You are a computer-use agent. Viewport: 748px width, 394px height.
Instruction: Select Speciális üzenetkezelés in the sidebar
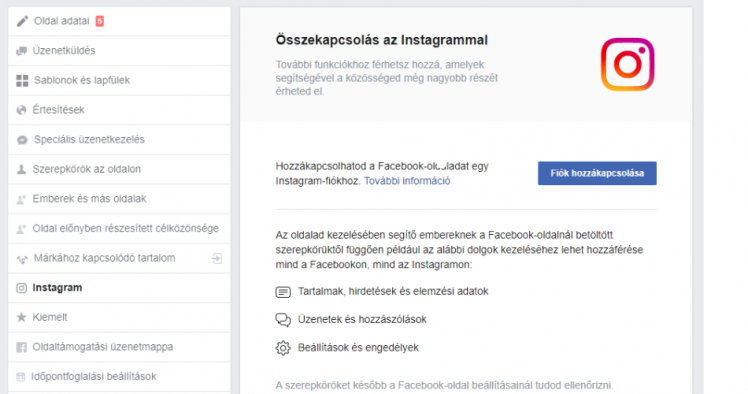click(x=119, y=139)
